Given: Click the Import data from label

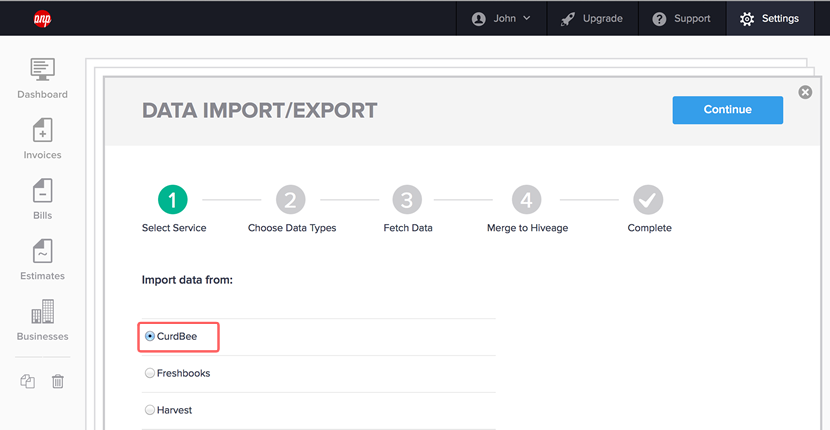Looking at the screenshot, I should tap(187, 280).
